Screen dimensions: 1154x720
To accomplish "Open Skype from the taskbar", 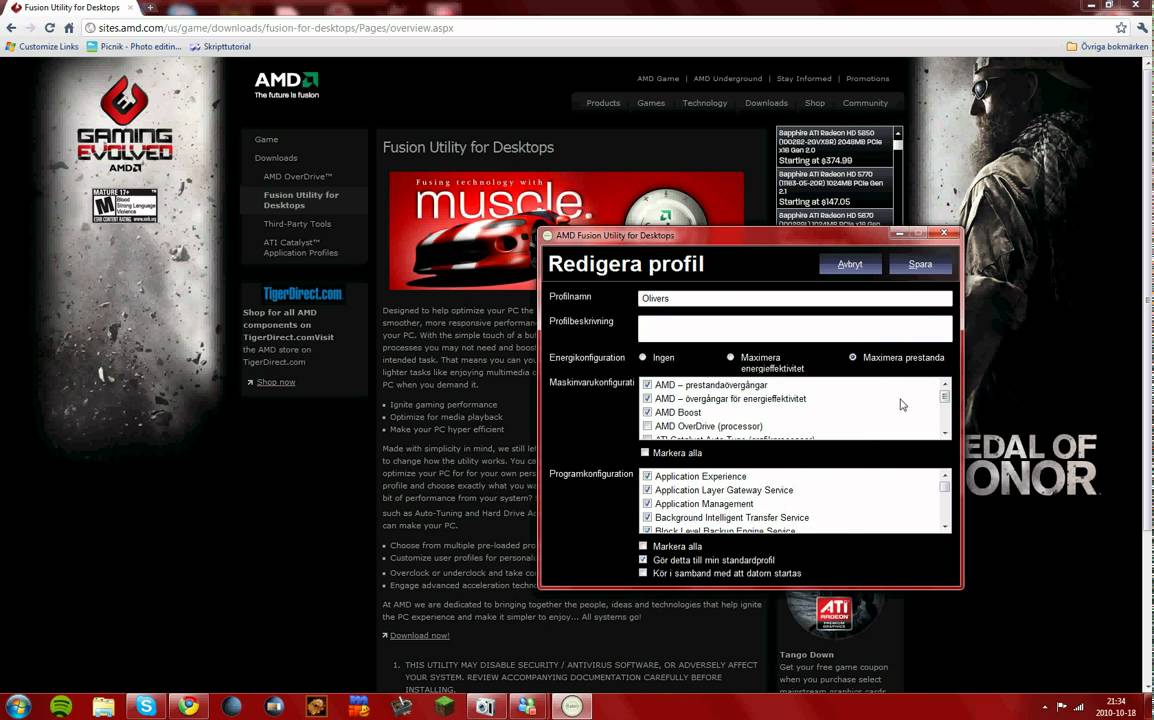I will tap(146, 707).
